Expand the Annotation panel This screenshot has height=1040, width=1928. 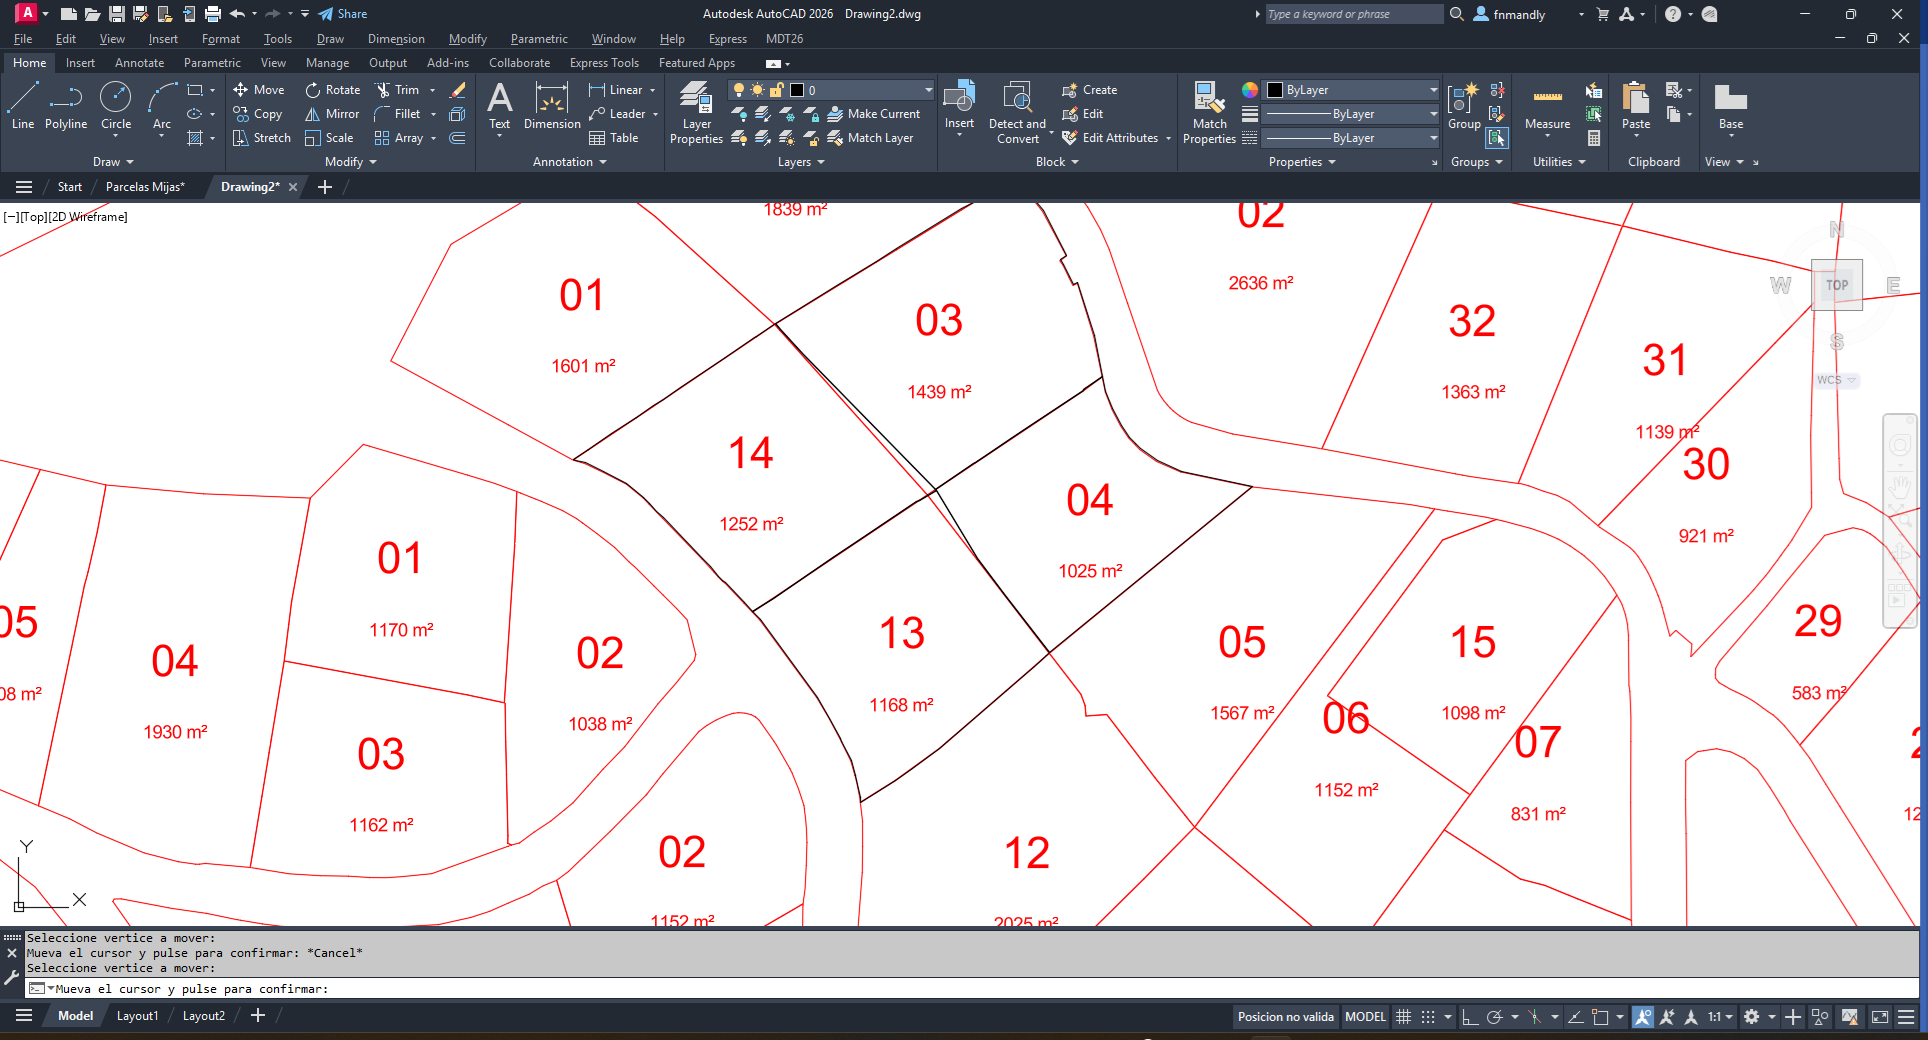pos(570,162)
